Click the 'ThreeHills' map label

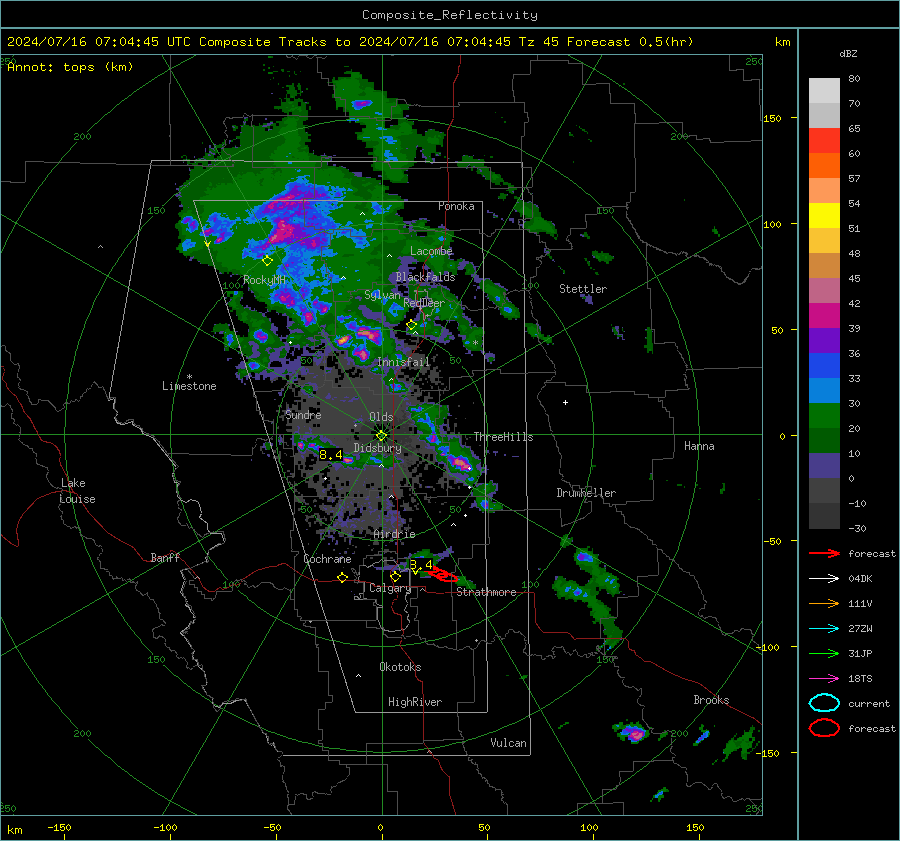coord(503,437)
